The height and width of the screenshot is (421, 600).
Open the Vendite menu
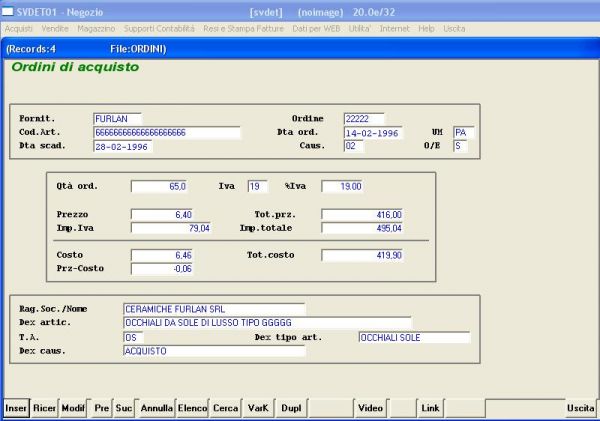coord(55,29)
